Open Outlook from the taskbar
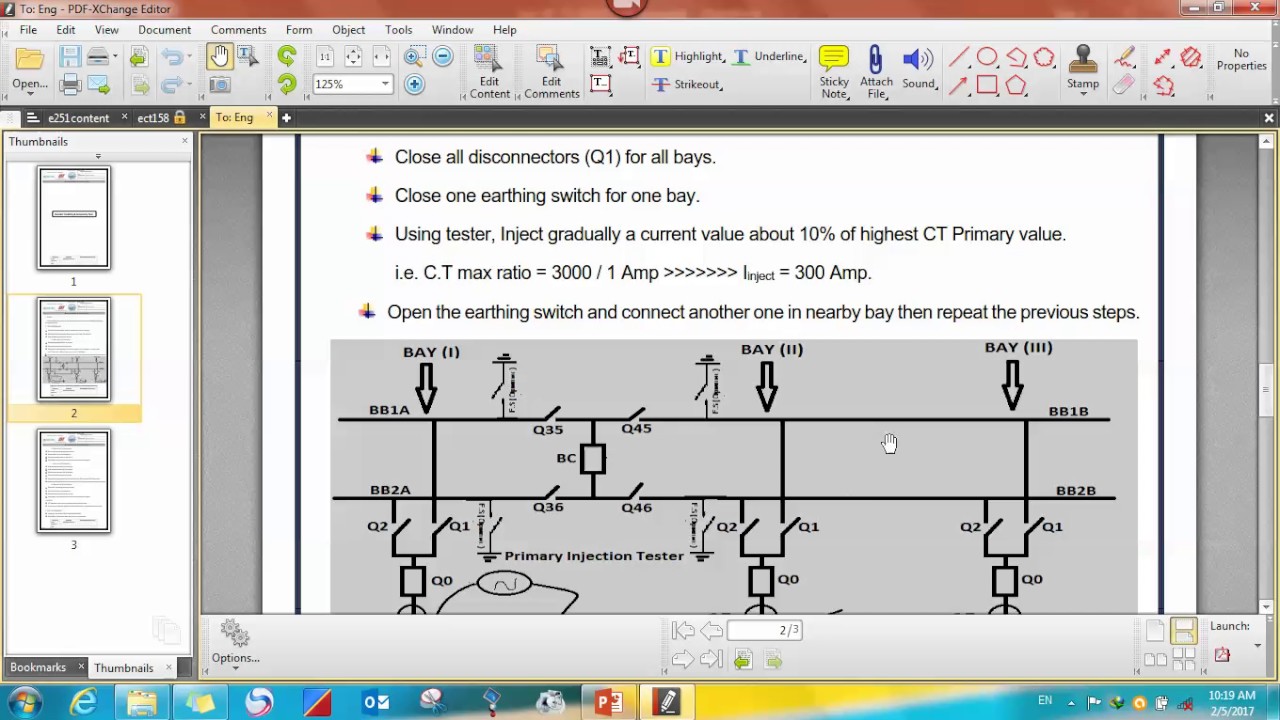 coord(376,703)
